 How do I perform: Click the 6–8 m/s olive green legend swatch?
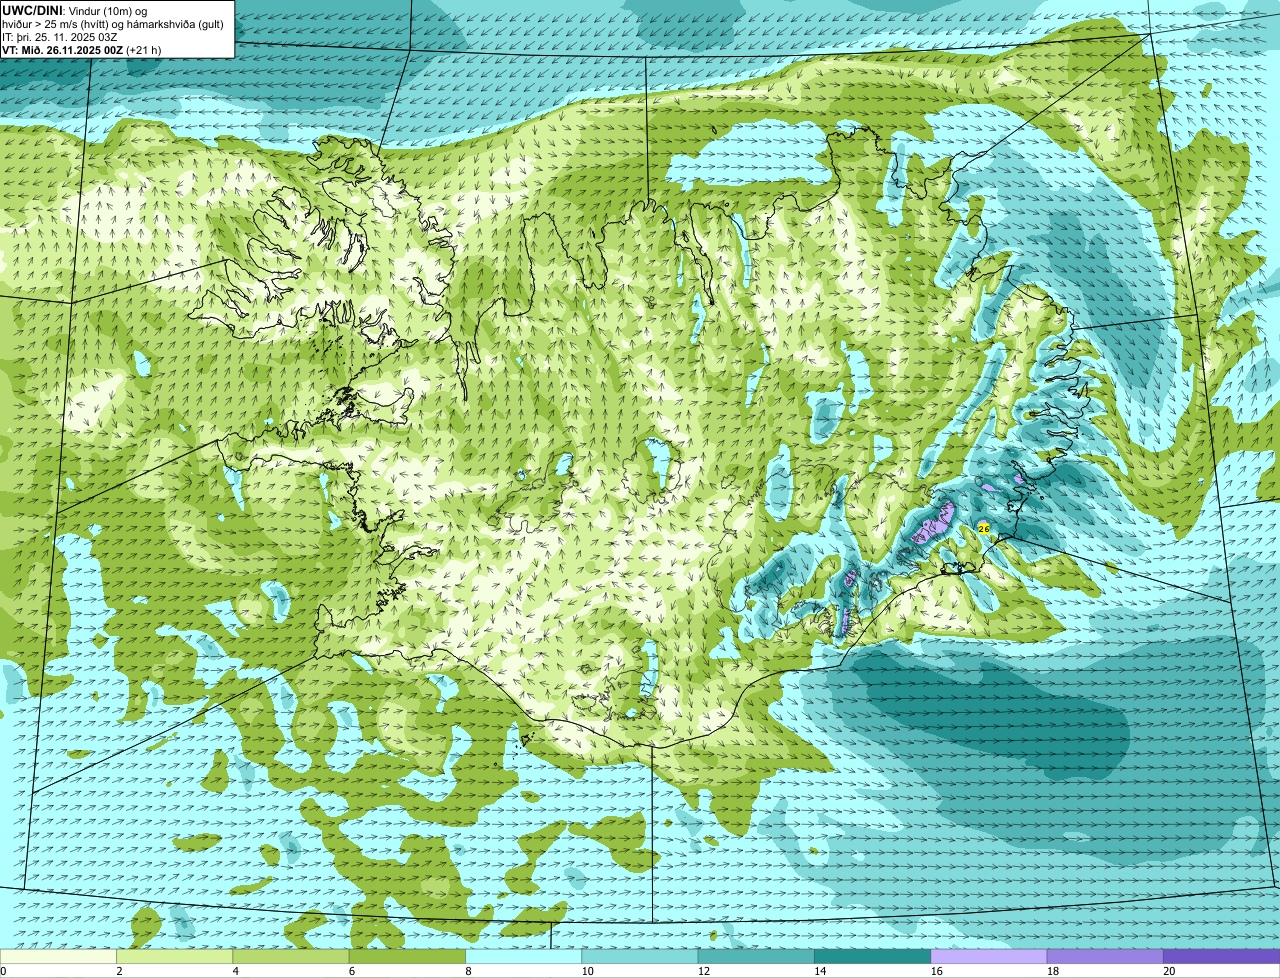tap(408, 956)
